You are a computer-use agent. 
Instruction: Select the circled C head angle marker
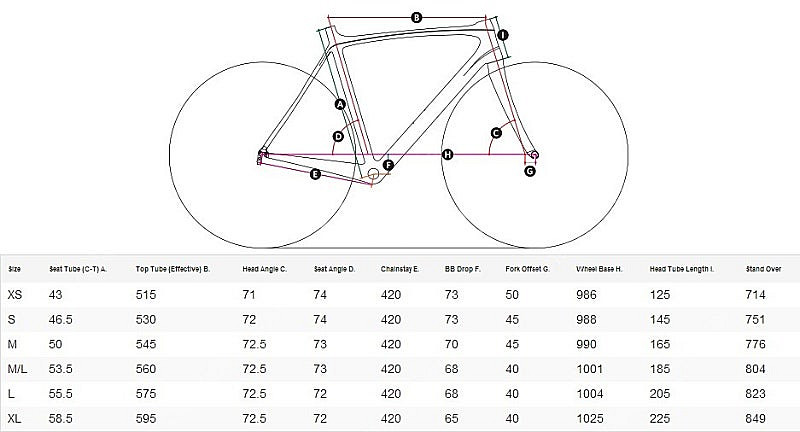(496, 133)
